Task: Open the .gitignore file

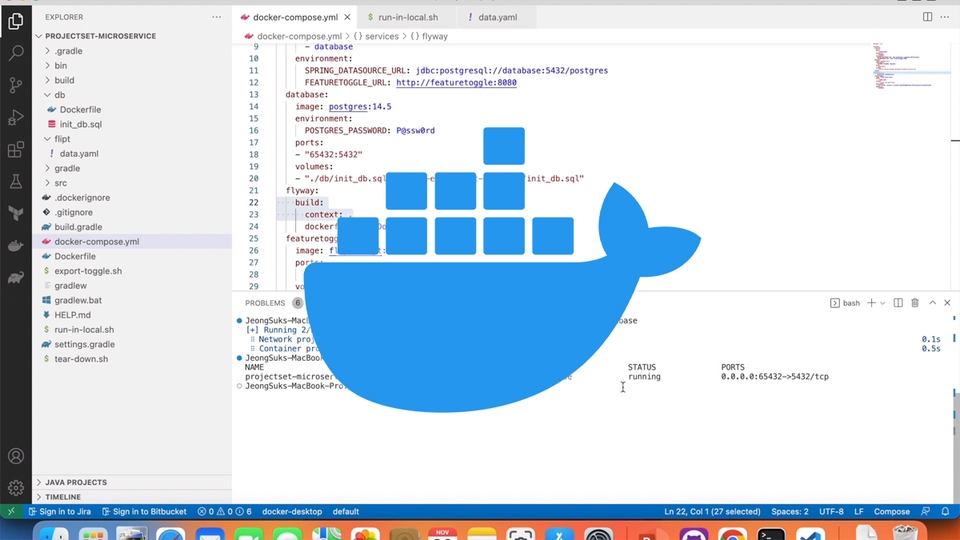Action: coord(73,212)
